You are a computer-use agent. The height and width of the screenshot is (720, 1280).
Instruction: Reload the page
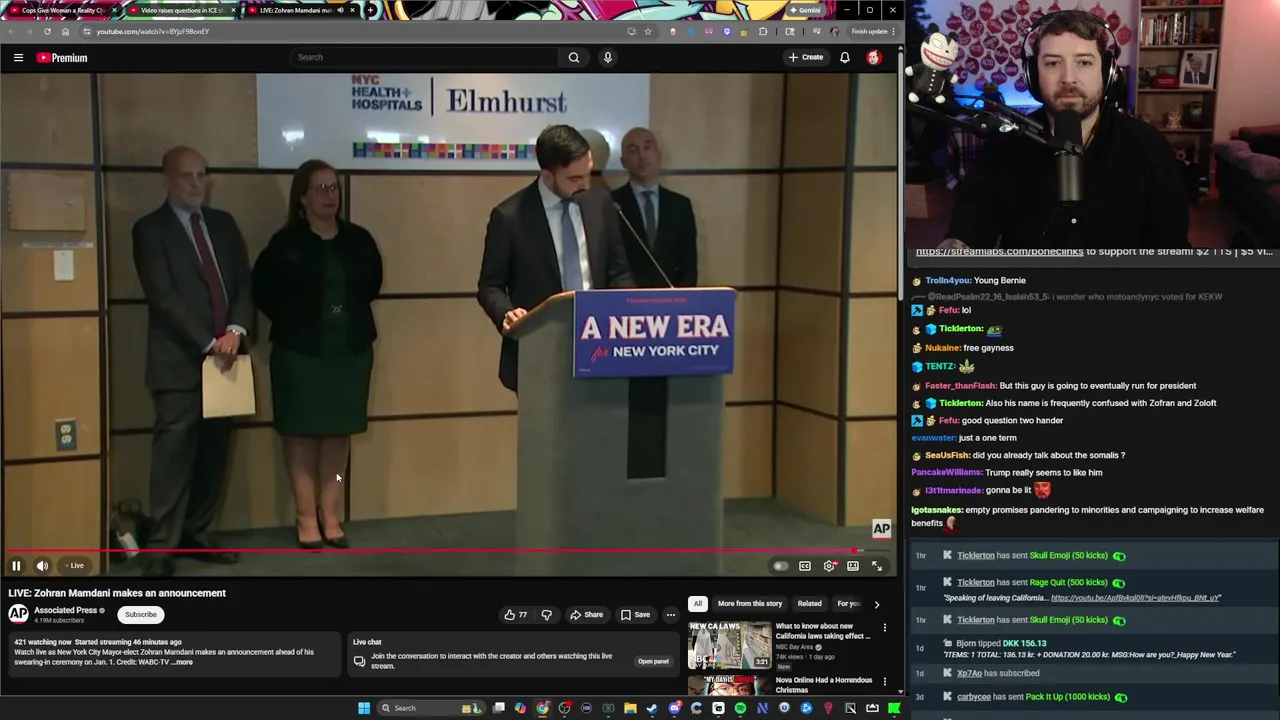coord(47,31)
